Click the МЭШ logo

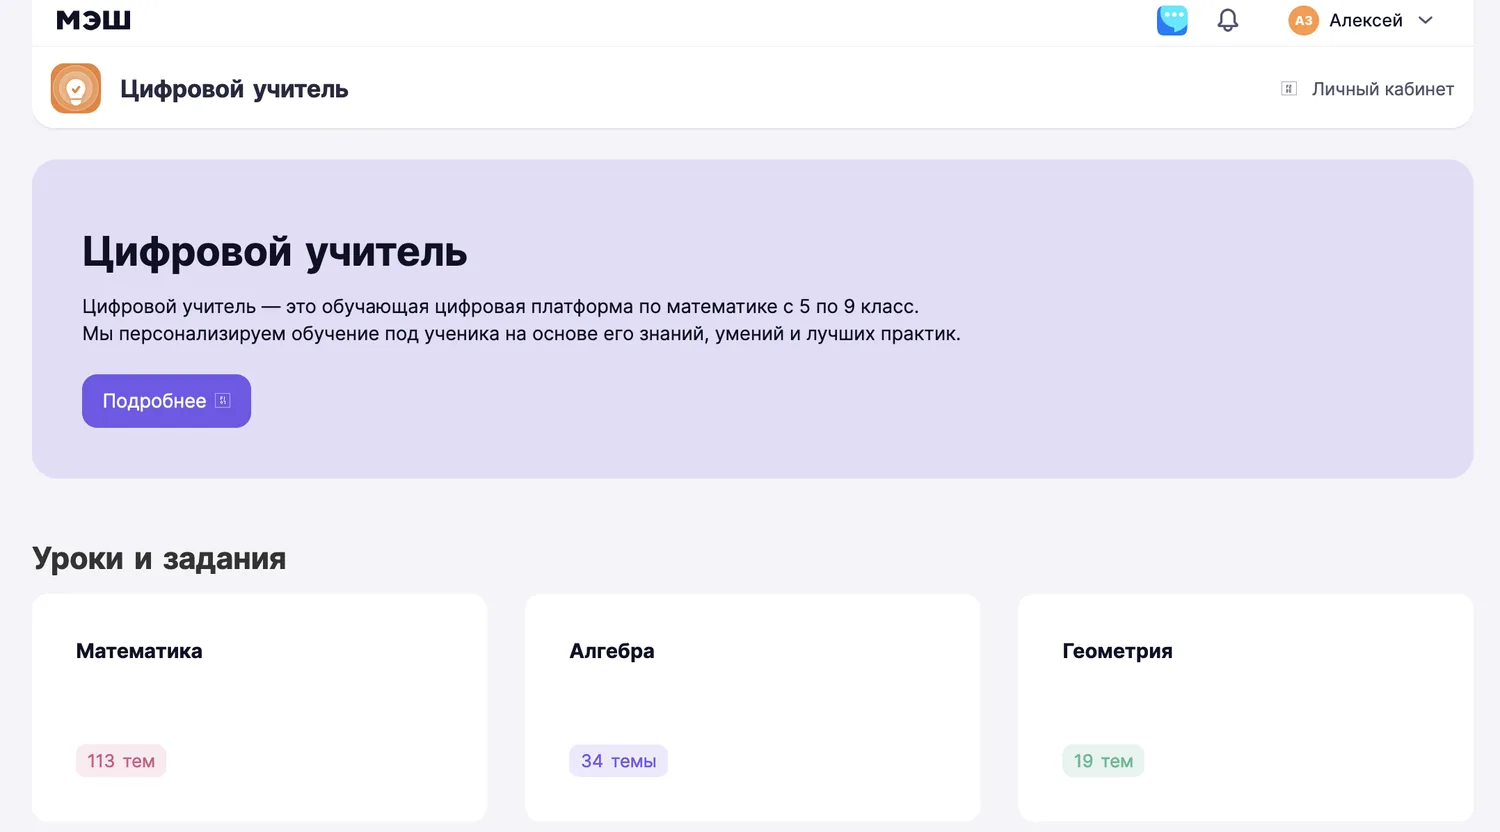pos(93,20)
